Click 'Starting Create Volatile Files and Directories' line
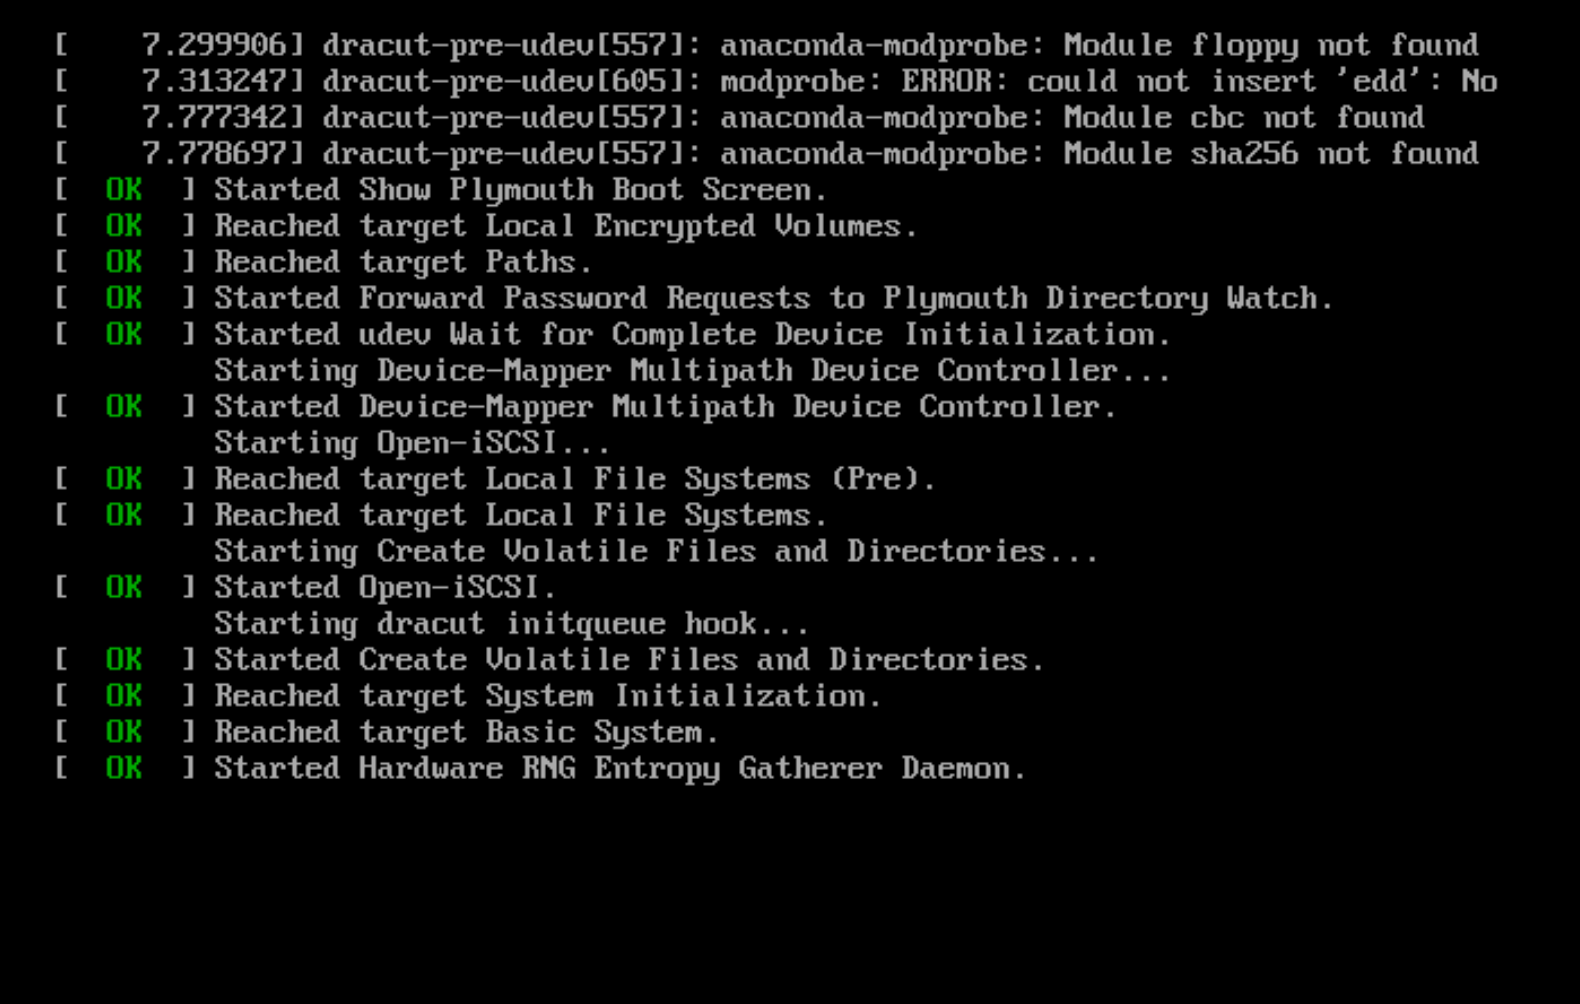Viewport: 1580px width, 1004px height. point(656,551)
